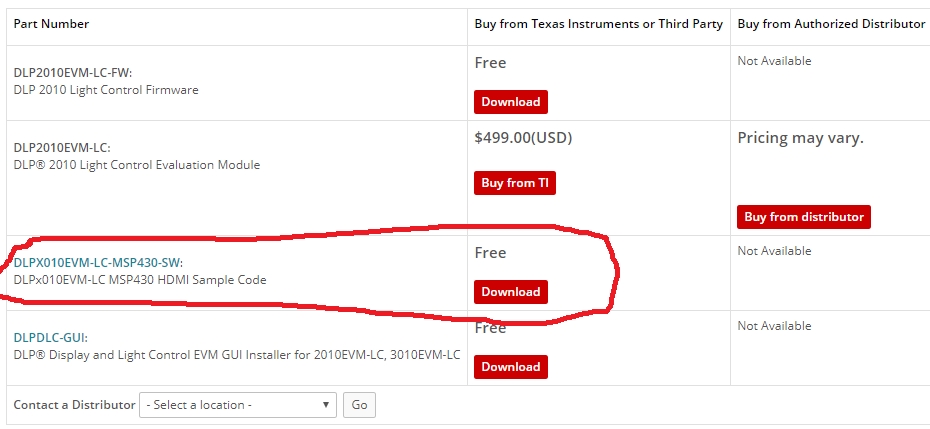Click the DLP2010EVM-LC-FW part number
Viewport: 930px width, 429px height.
(x=72, y=72)
